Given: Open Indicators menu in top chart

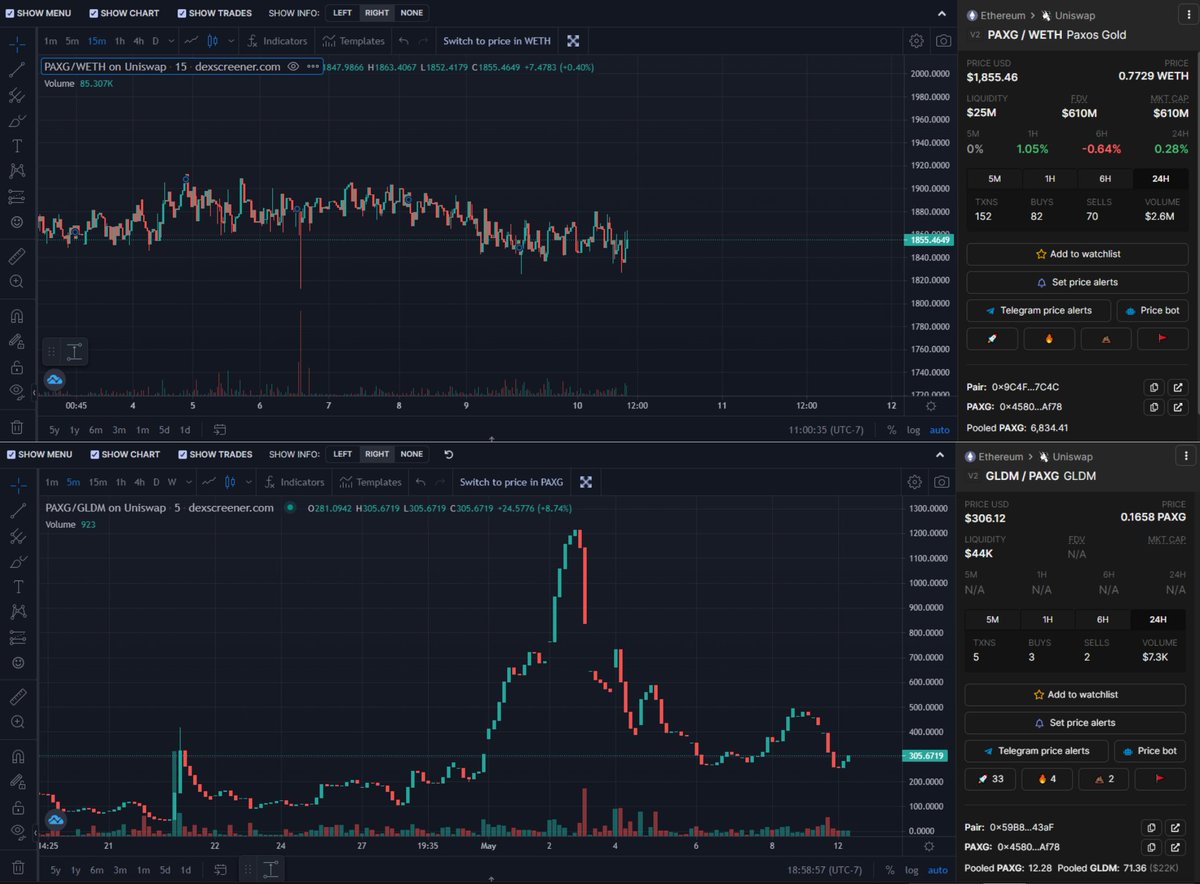Looking at the screenshot, I should pos(278,41).
